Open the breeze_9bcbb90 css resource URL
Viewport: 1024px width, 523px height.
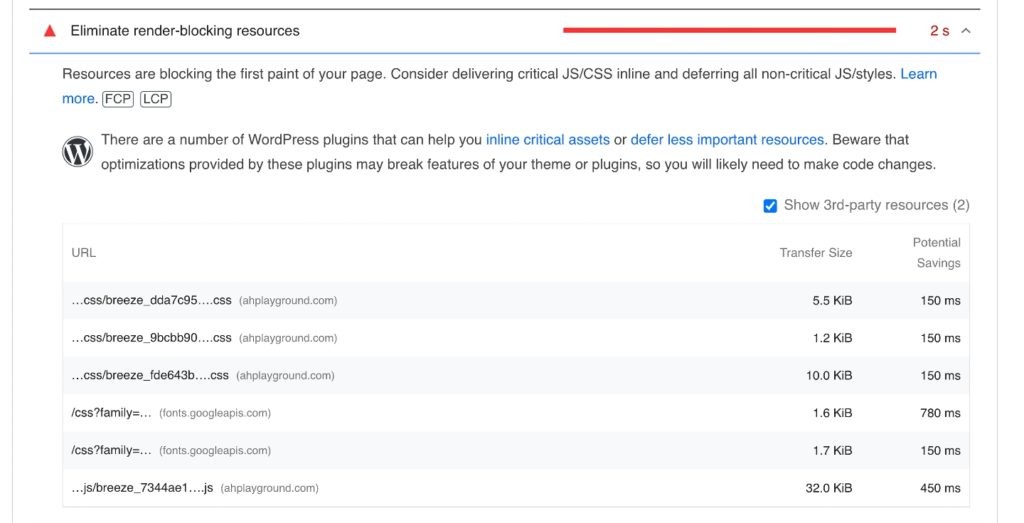[x=151, y=338]
